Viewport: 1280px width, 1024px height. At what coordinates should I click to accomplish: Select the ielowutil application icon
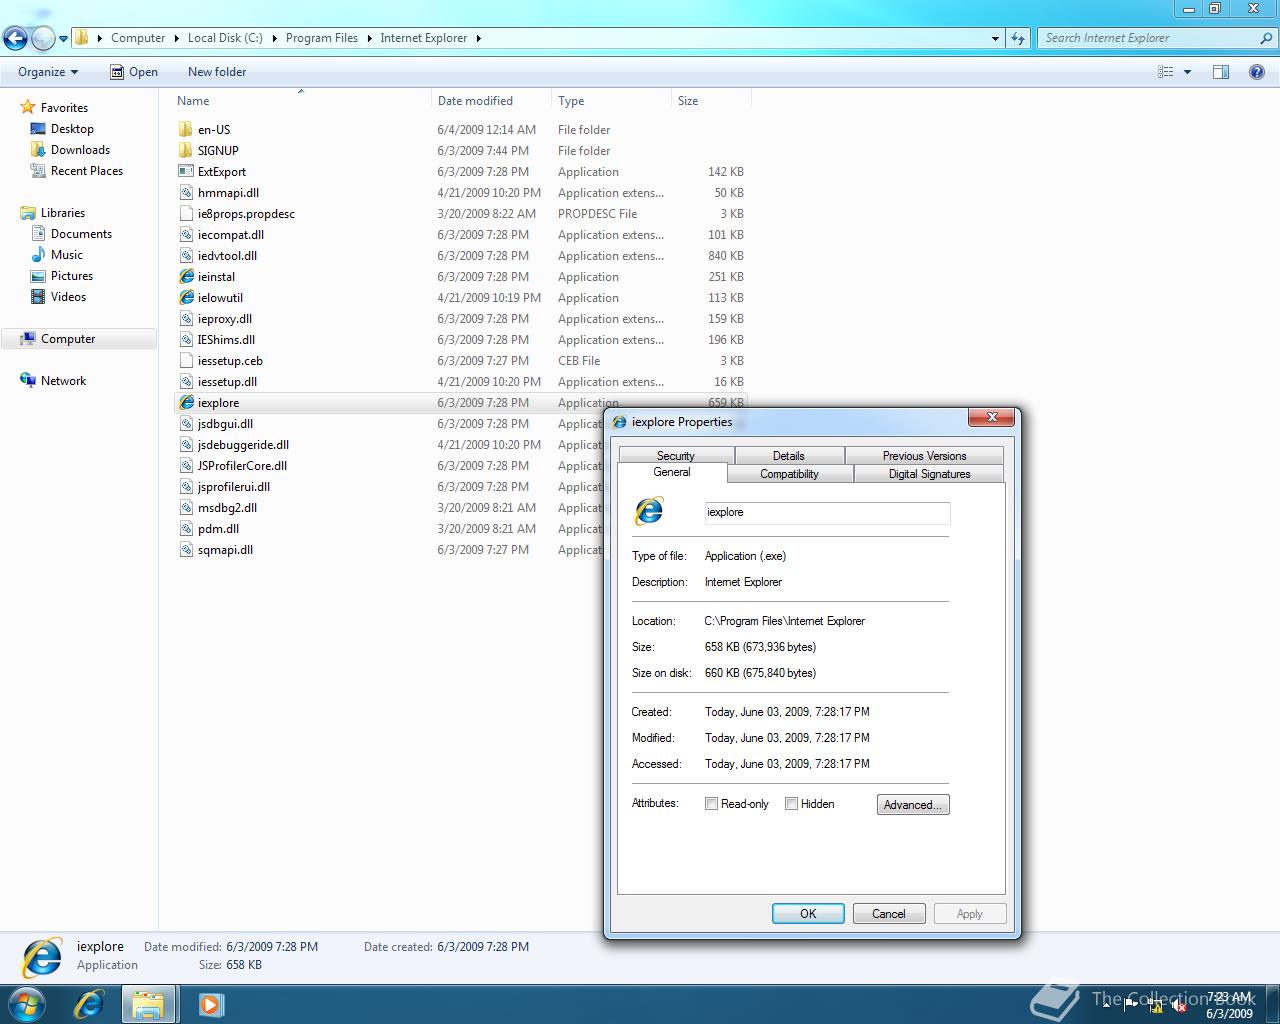pos(186,297)
